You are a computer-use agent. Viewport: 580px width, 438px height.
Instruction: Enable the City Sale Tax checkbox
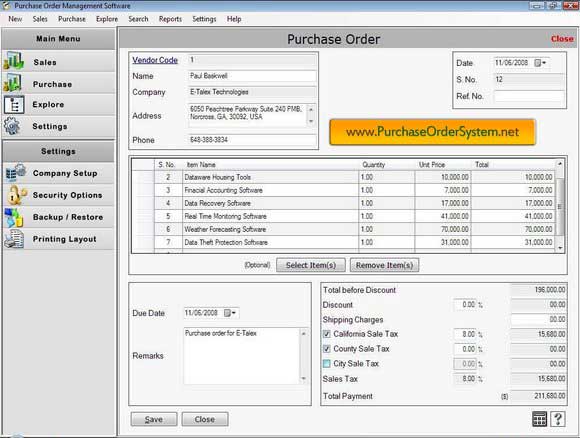[x=327, y=364]
